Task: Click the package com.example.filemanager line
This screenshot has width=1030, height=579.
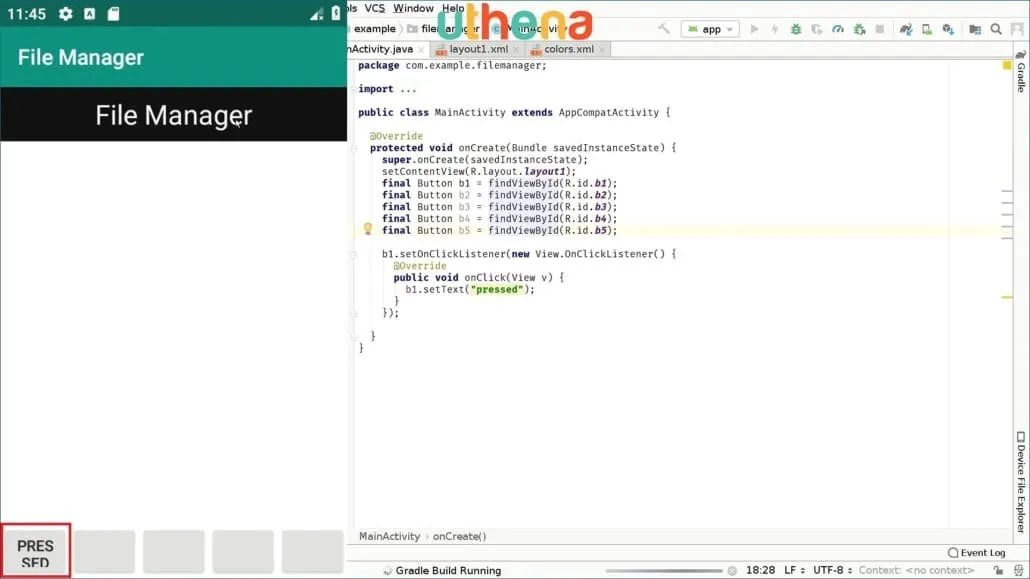Action: point(452,65)
